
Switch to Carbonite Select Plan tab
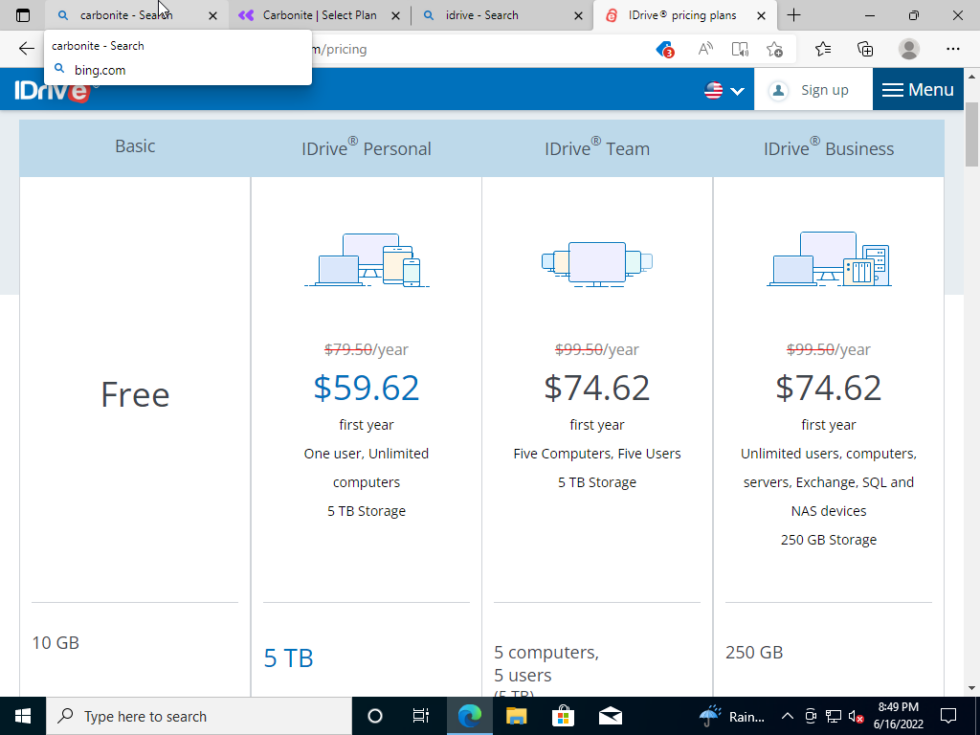click(318, 15)
